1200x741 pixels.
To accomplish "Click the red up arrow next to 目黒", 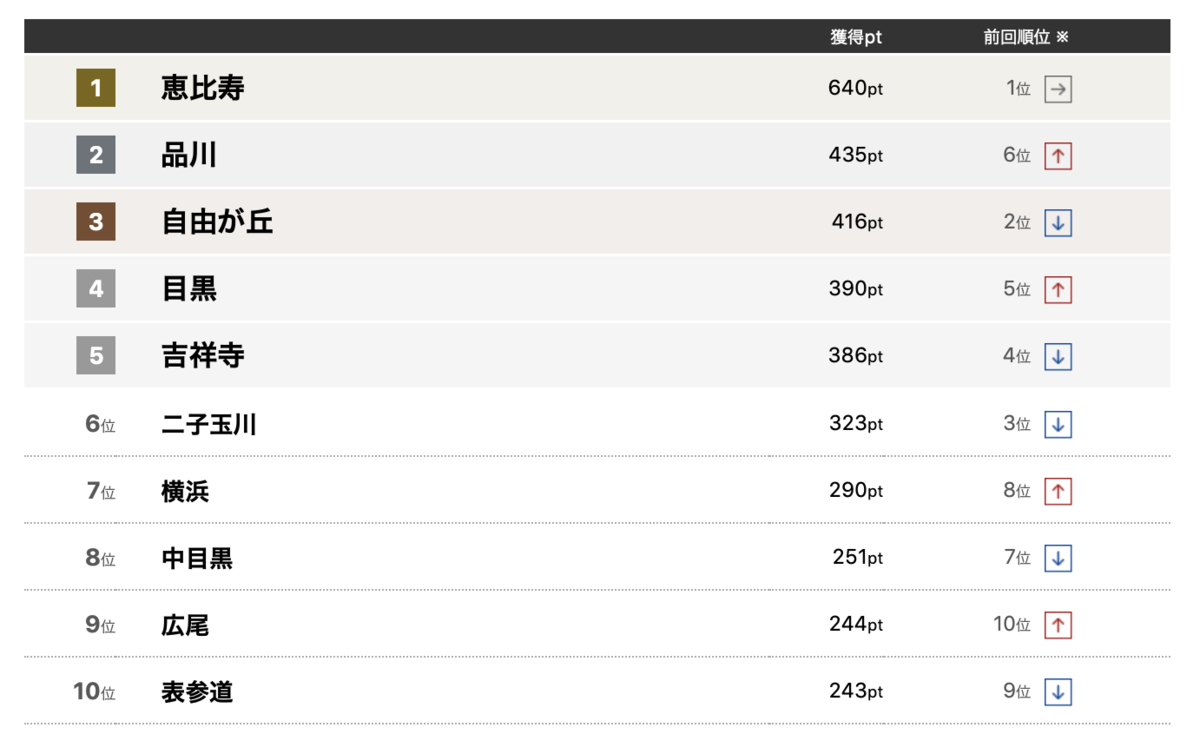I will (1058, 289).
